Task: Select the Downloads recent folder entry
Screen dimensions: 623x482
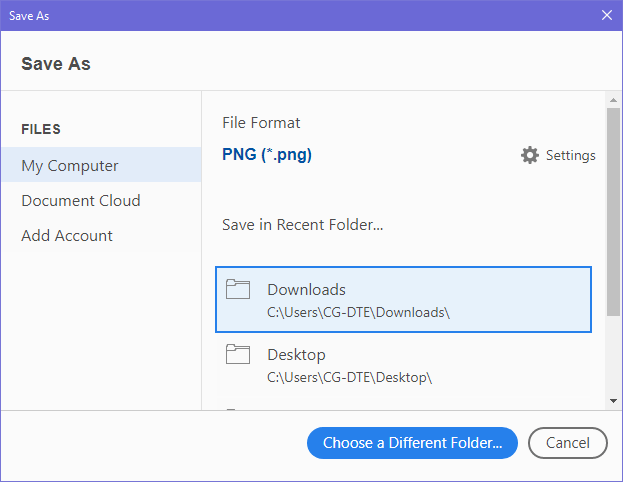Action: pos(403,299)
